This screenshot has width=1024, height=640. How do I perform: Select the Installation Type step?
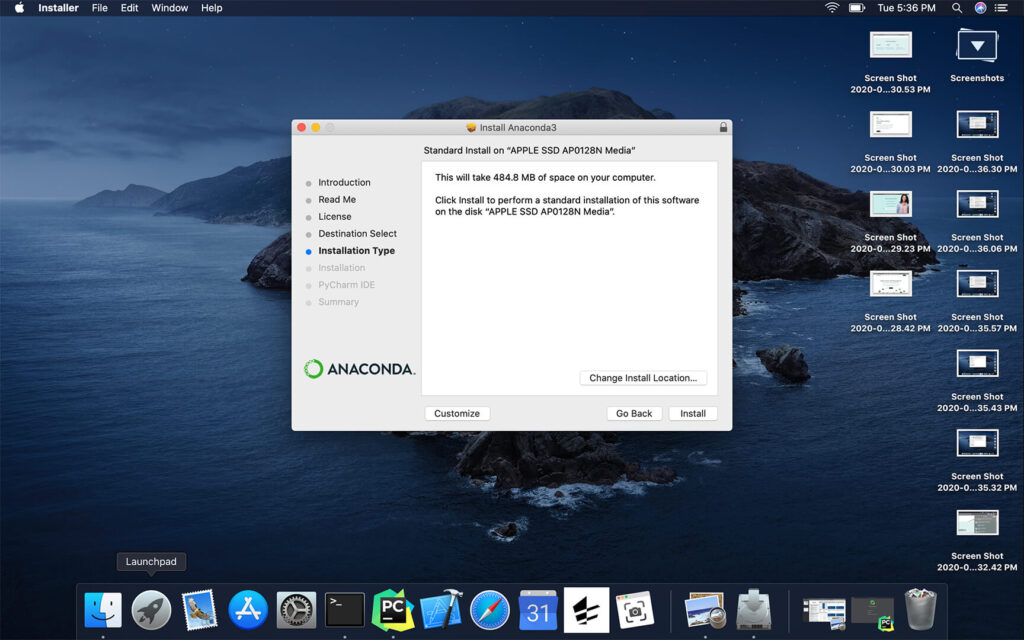point(357,251)
